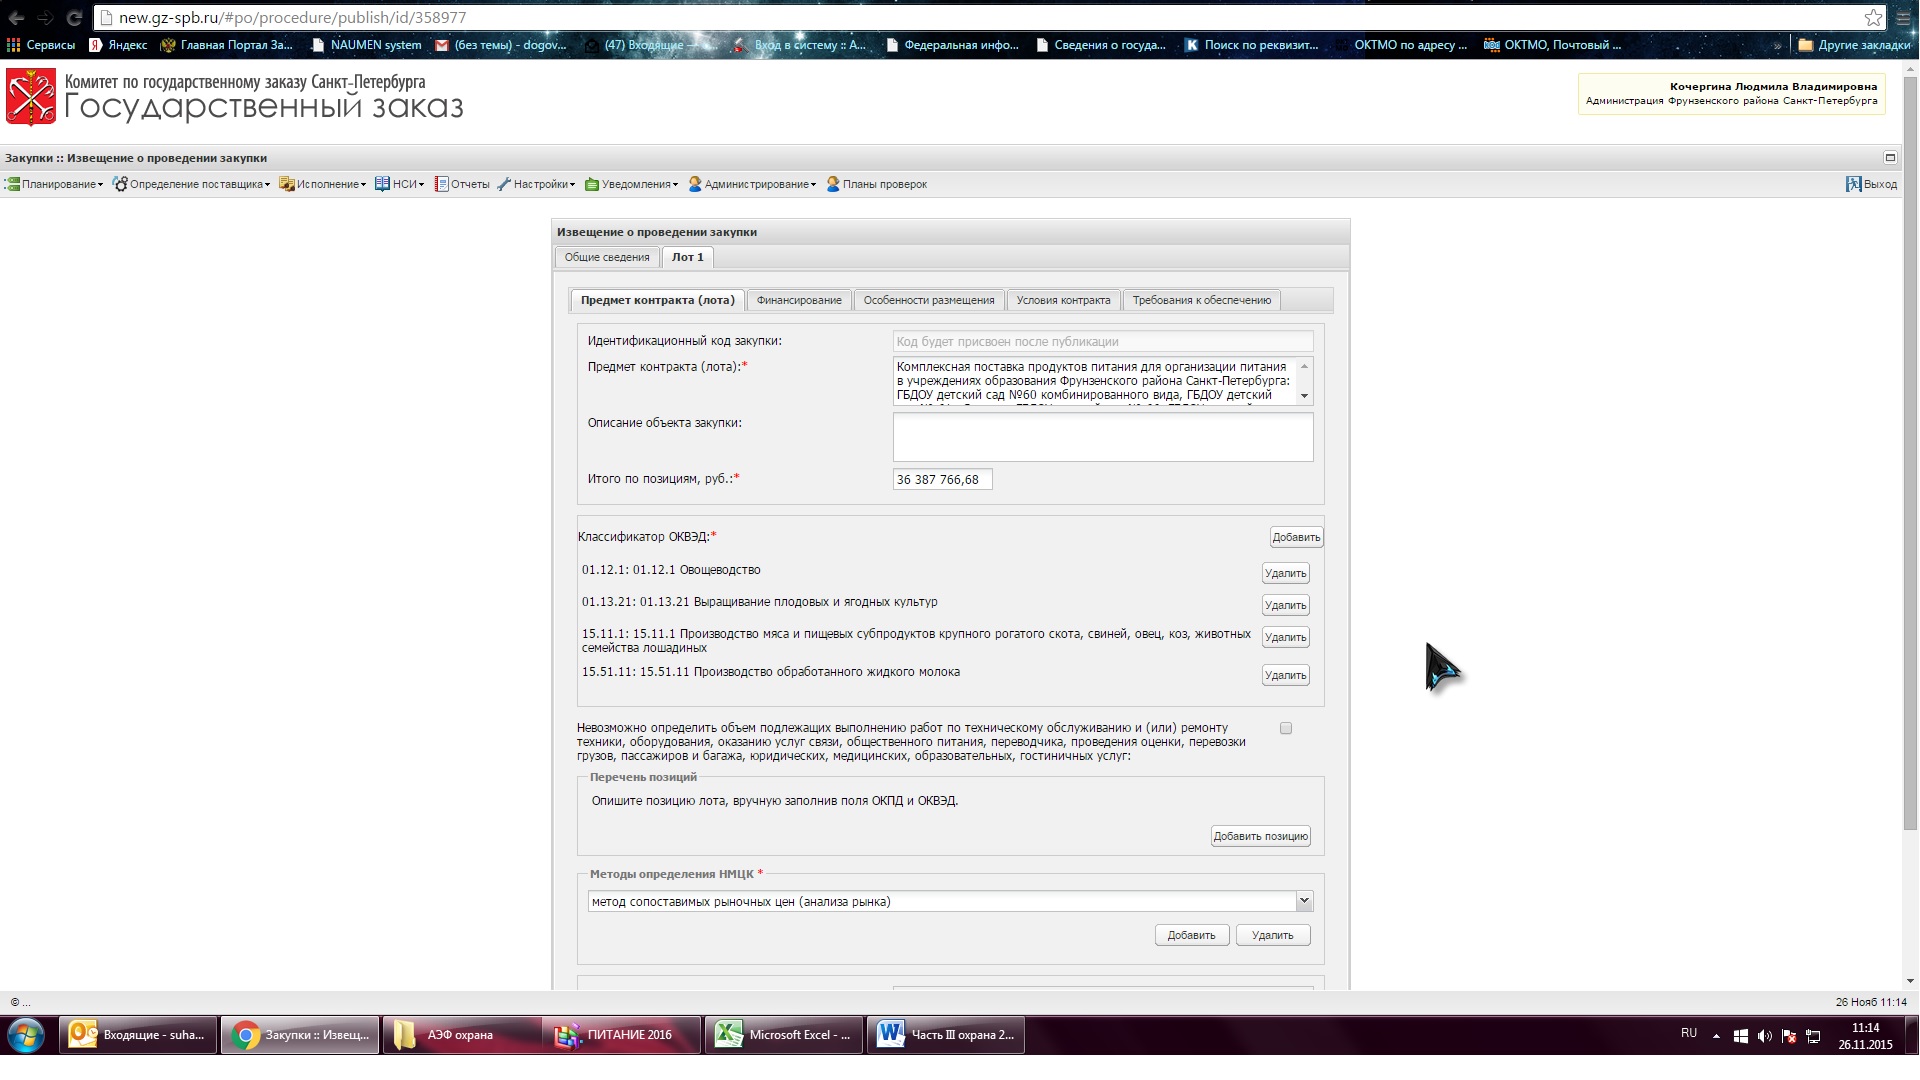
Task: Bookmark the page with the star icon
Action: pos(1873,18)
